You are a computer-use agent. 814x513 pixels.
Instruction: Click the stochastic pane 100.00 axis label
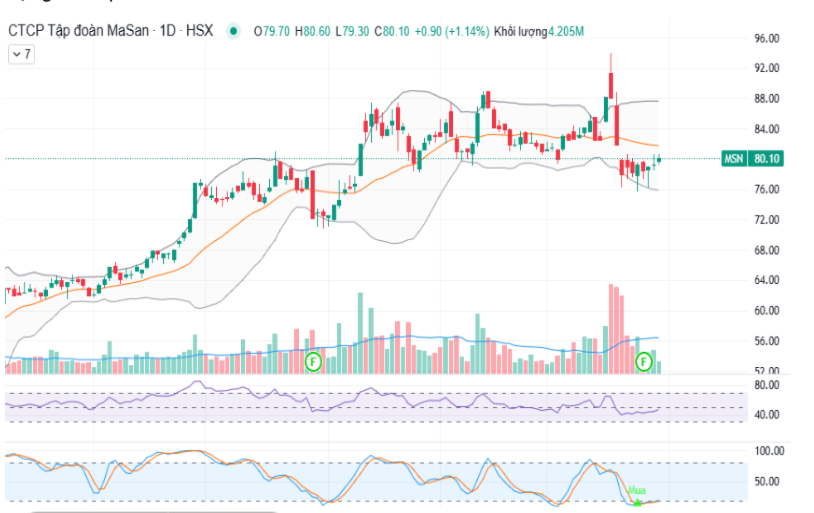pyautogui.click(x=769, y=451)
